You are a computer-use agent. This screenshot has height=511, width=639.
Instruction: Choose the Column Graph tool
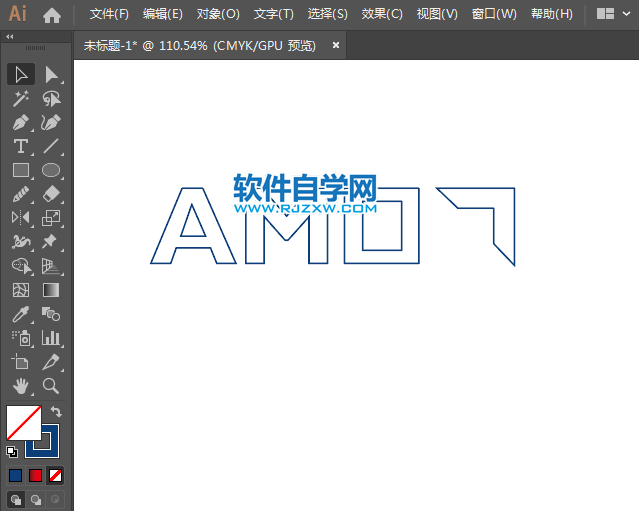click(51, 338)
